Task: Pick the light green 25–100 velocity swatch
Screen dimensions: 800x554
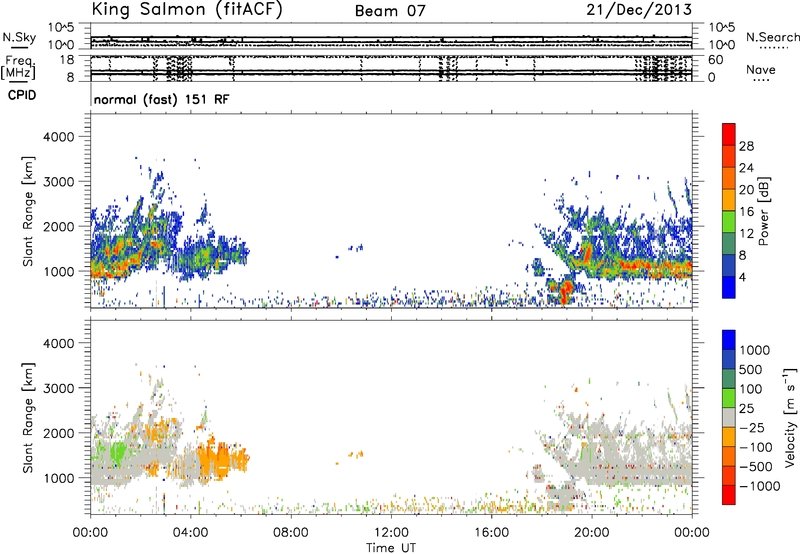Action: (x=729, y=398)
